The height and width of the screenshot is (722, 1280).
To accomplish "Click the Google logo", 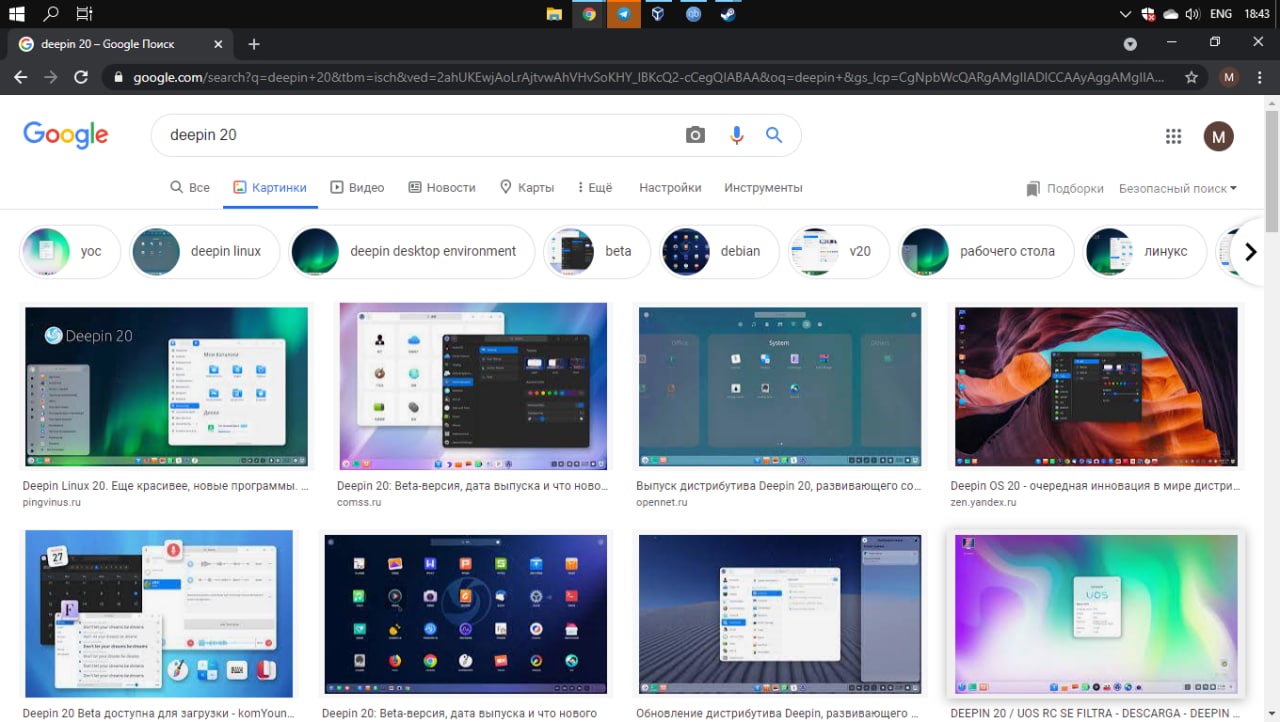I will click(x=65, y=135).
